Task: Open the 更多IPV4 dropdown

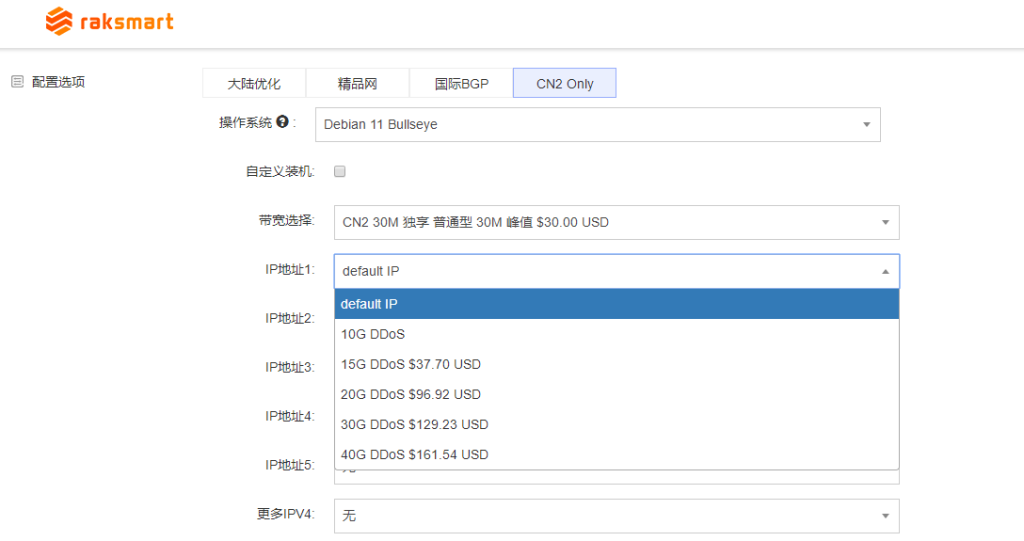Action: coord(616,516)
